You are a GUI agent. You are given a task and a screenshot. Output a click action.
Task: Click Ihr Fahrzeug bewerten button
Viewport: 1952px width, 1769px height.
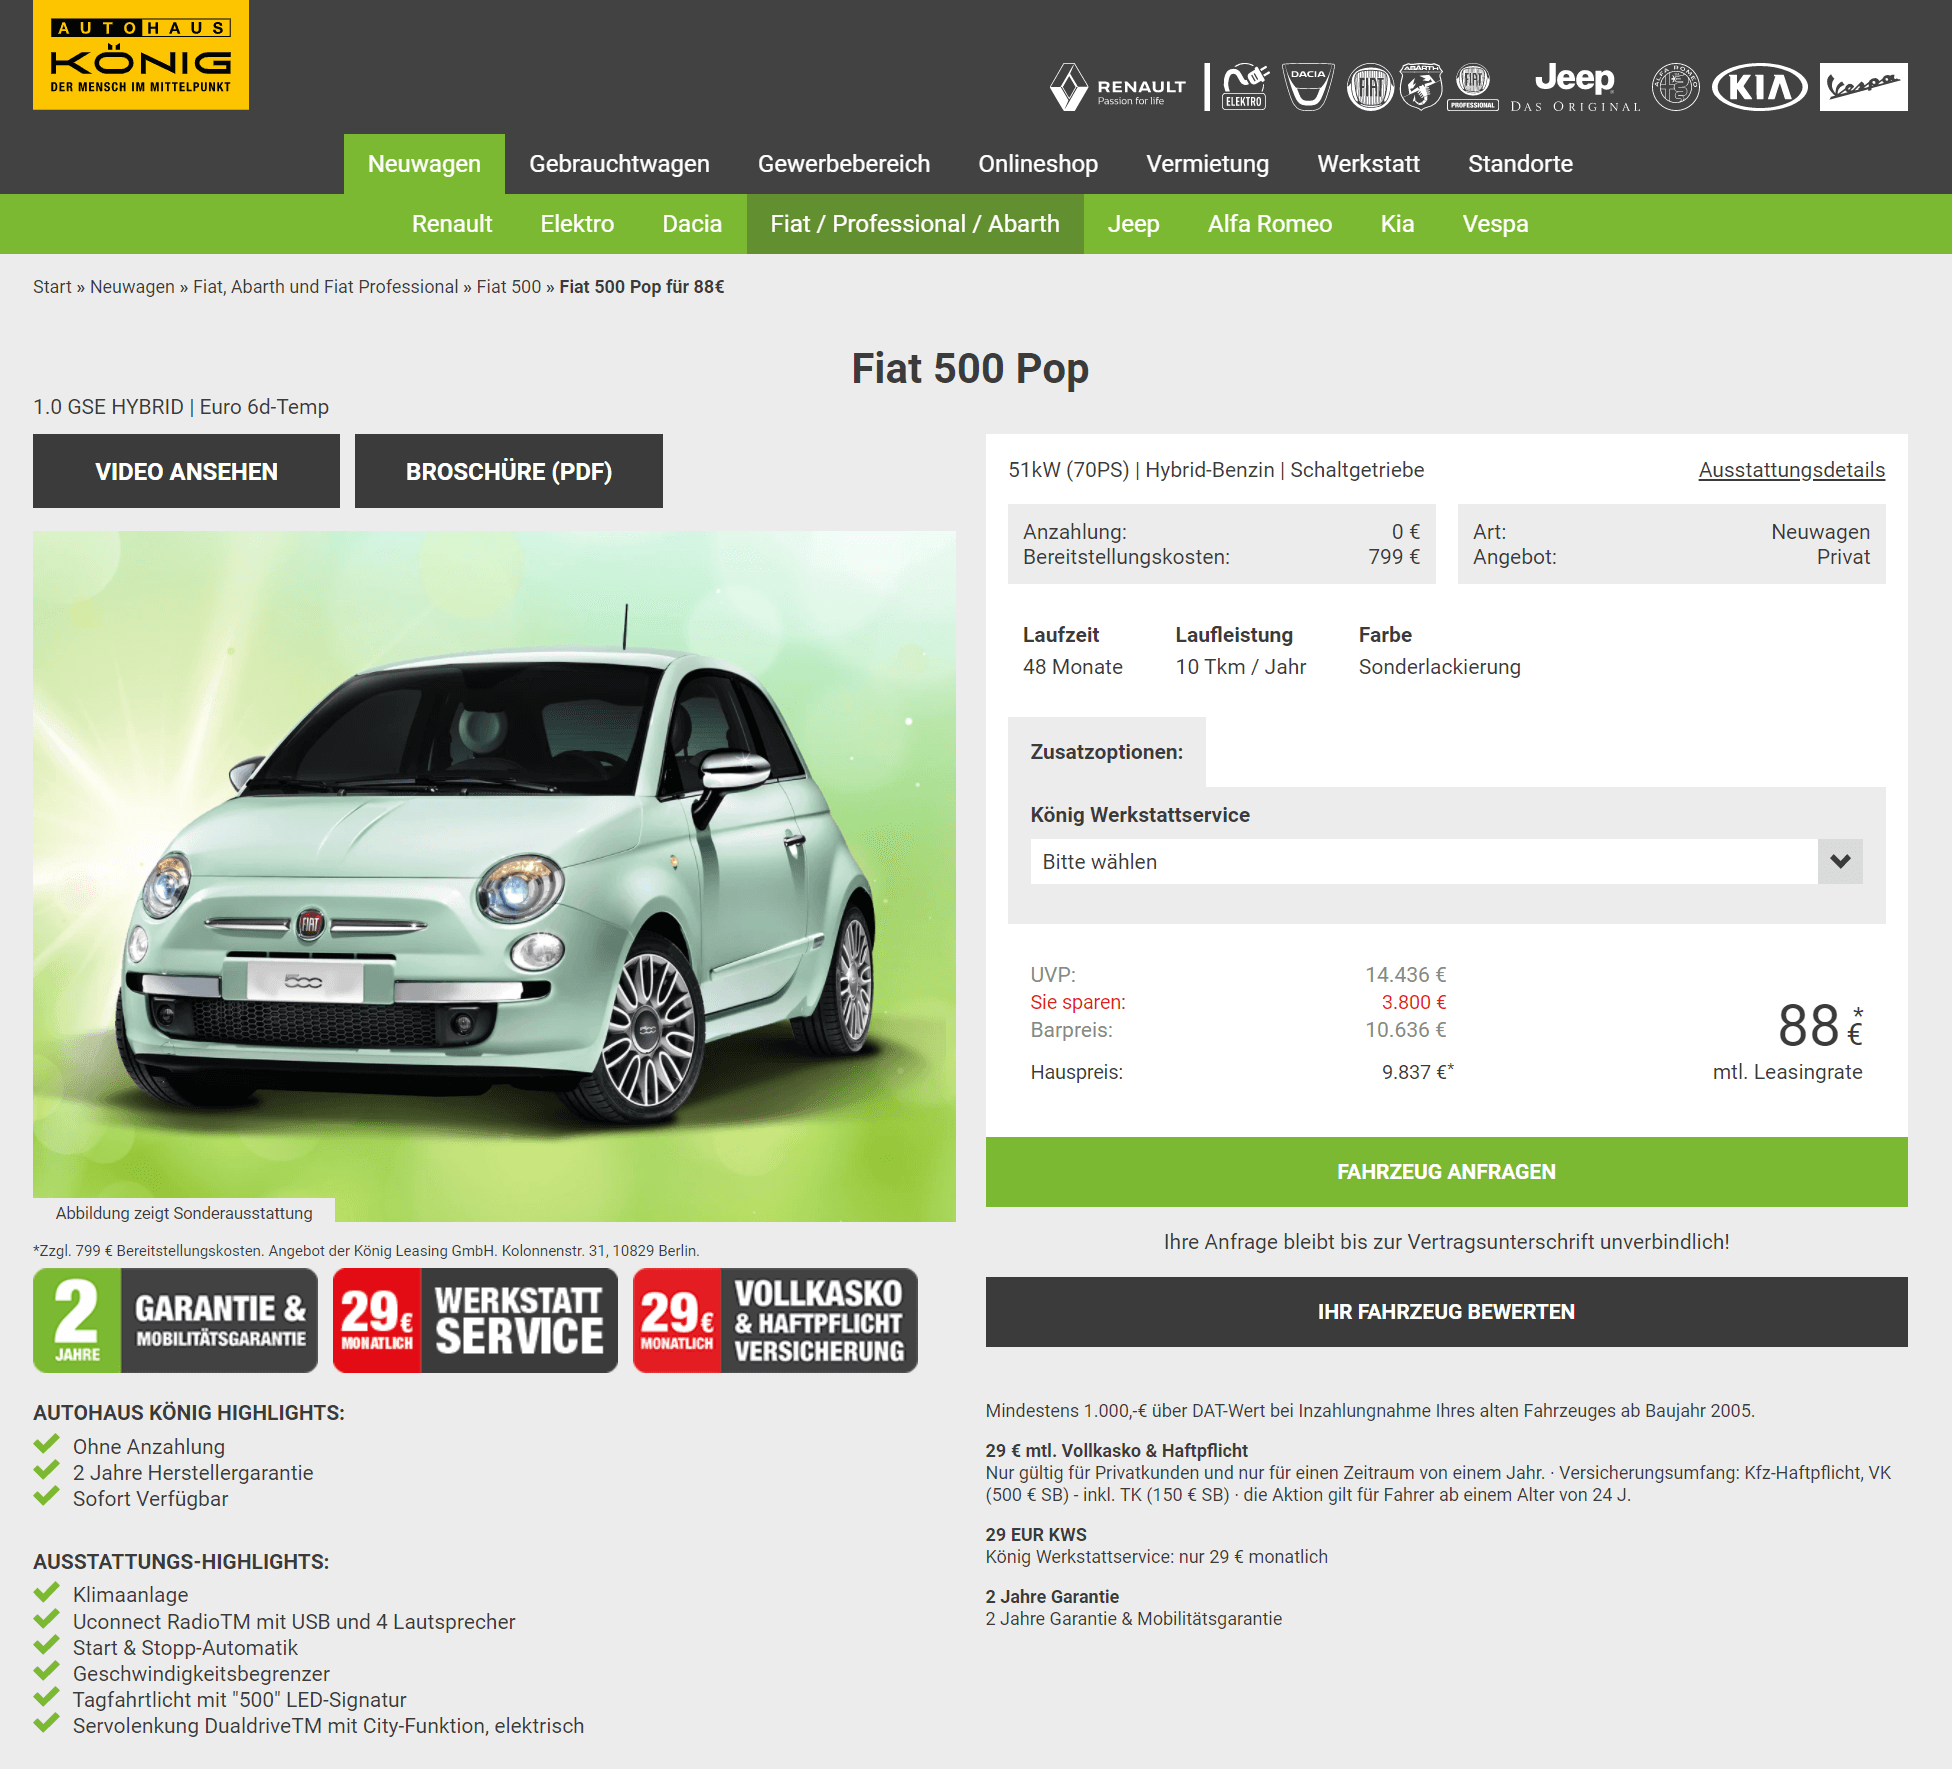click(x=1446, y=1312)
